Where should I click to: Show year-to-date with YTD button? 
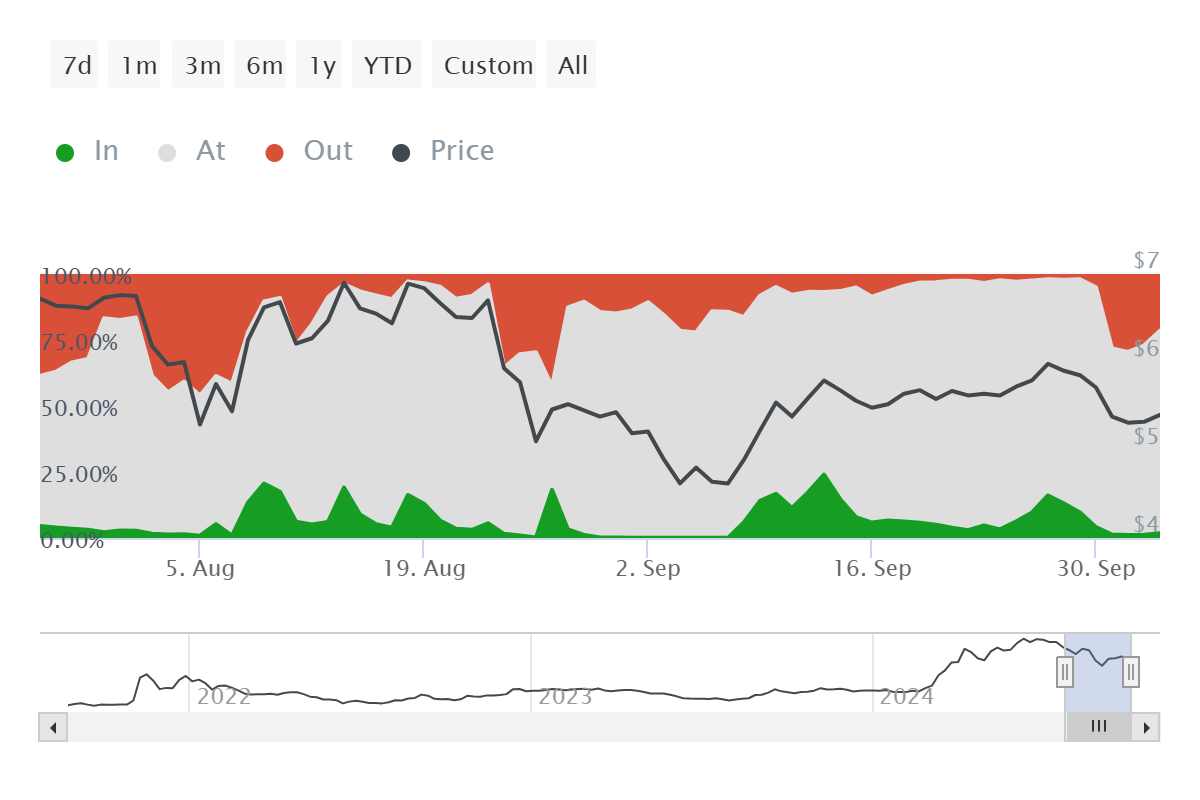(x=387, y=65)
